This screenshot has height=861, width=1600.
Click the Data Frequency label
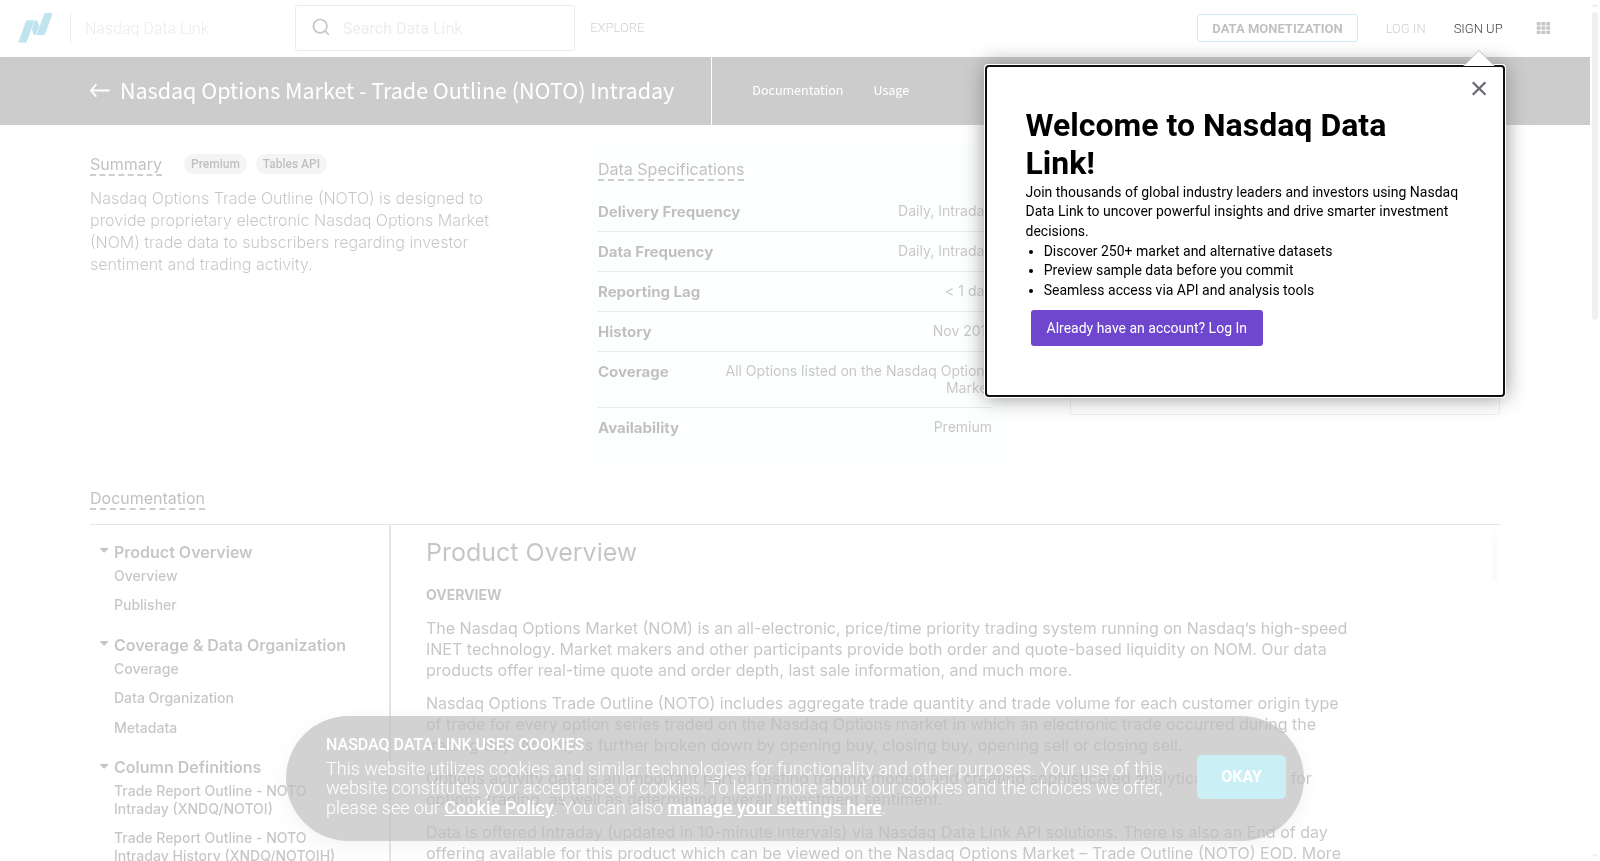click(x=655, y=252)
